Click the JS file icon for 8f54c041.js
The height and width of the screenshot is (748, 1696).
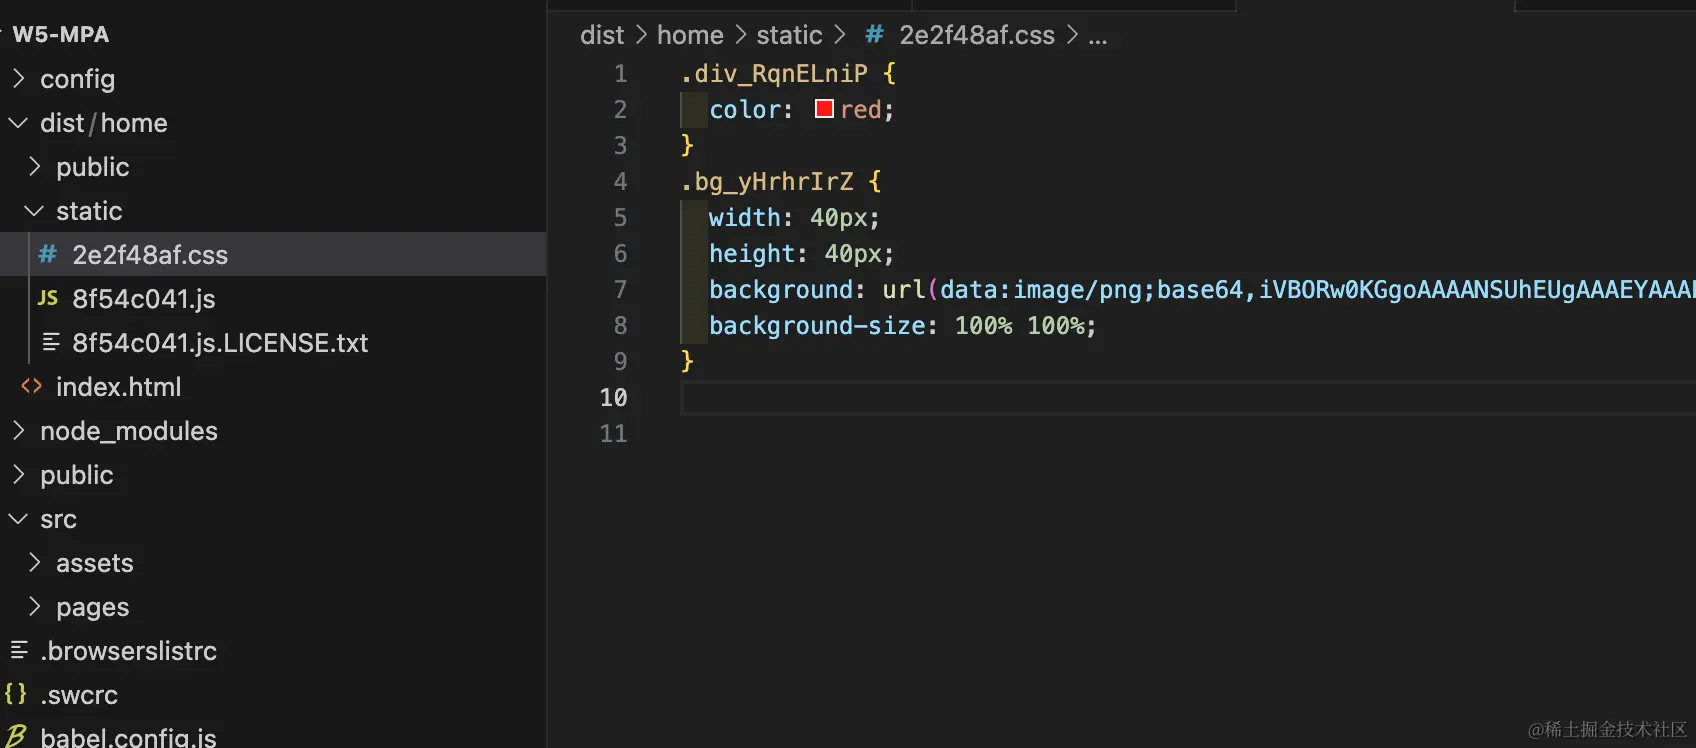click(x=47, y=298)
